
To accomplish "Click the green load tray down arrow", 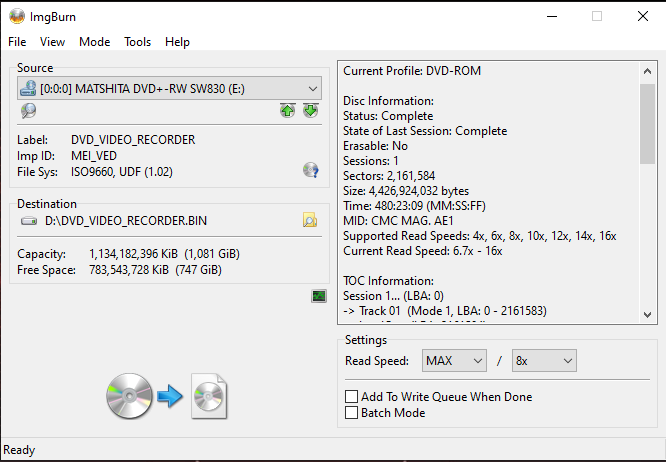I will click(x=310, y=111).
